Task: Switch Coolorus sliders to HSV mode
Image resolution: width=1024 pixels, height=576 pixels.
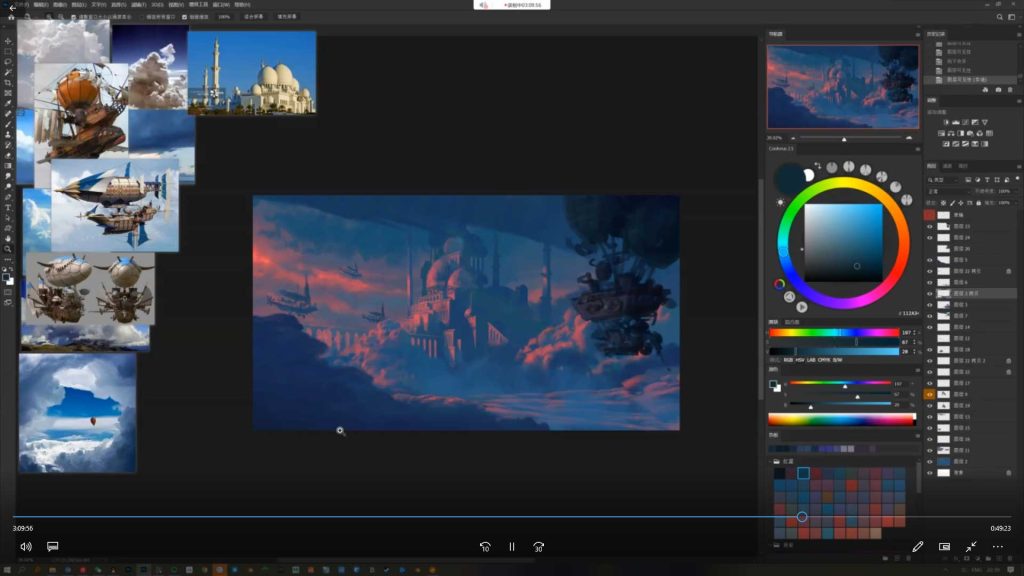Action: point(799,360)
